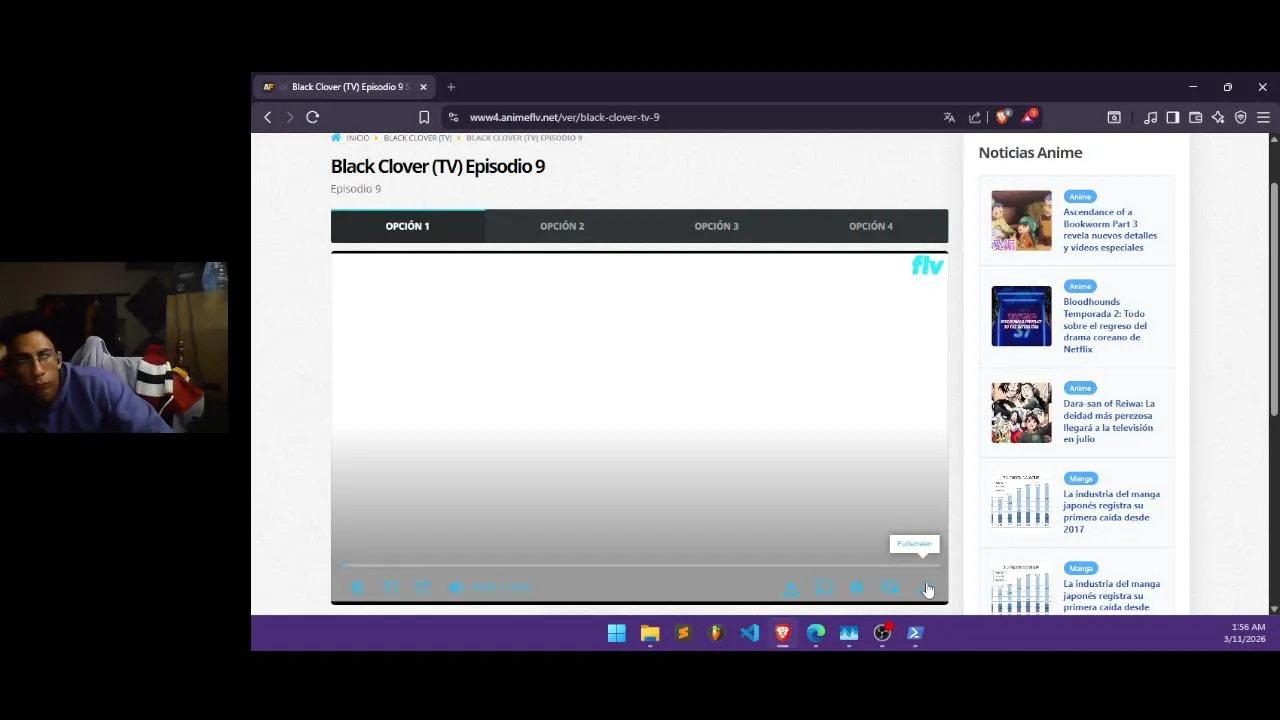Click the Anime tag above Bloodhounds article
This screenshot has width=1280, height=720.
coord(1080,286)
